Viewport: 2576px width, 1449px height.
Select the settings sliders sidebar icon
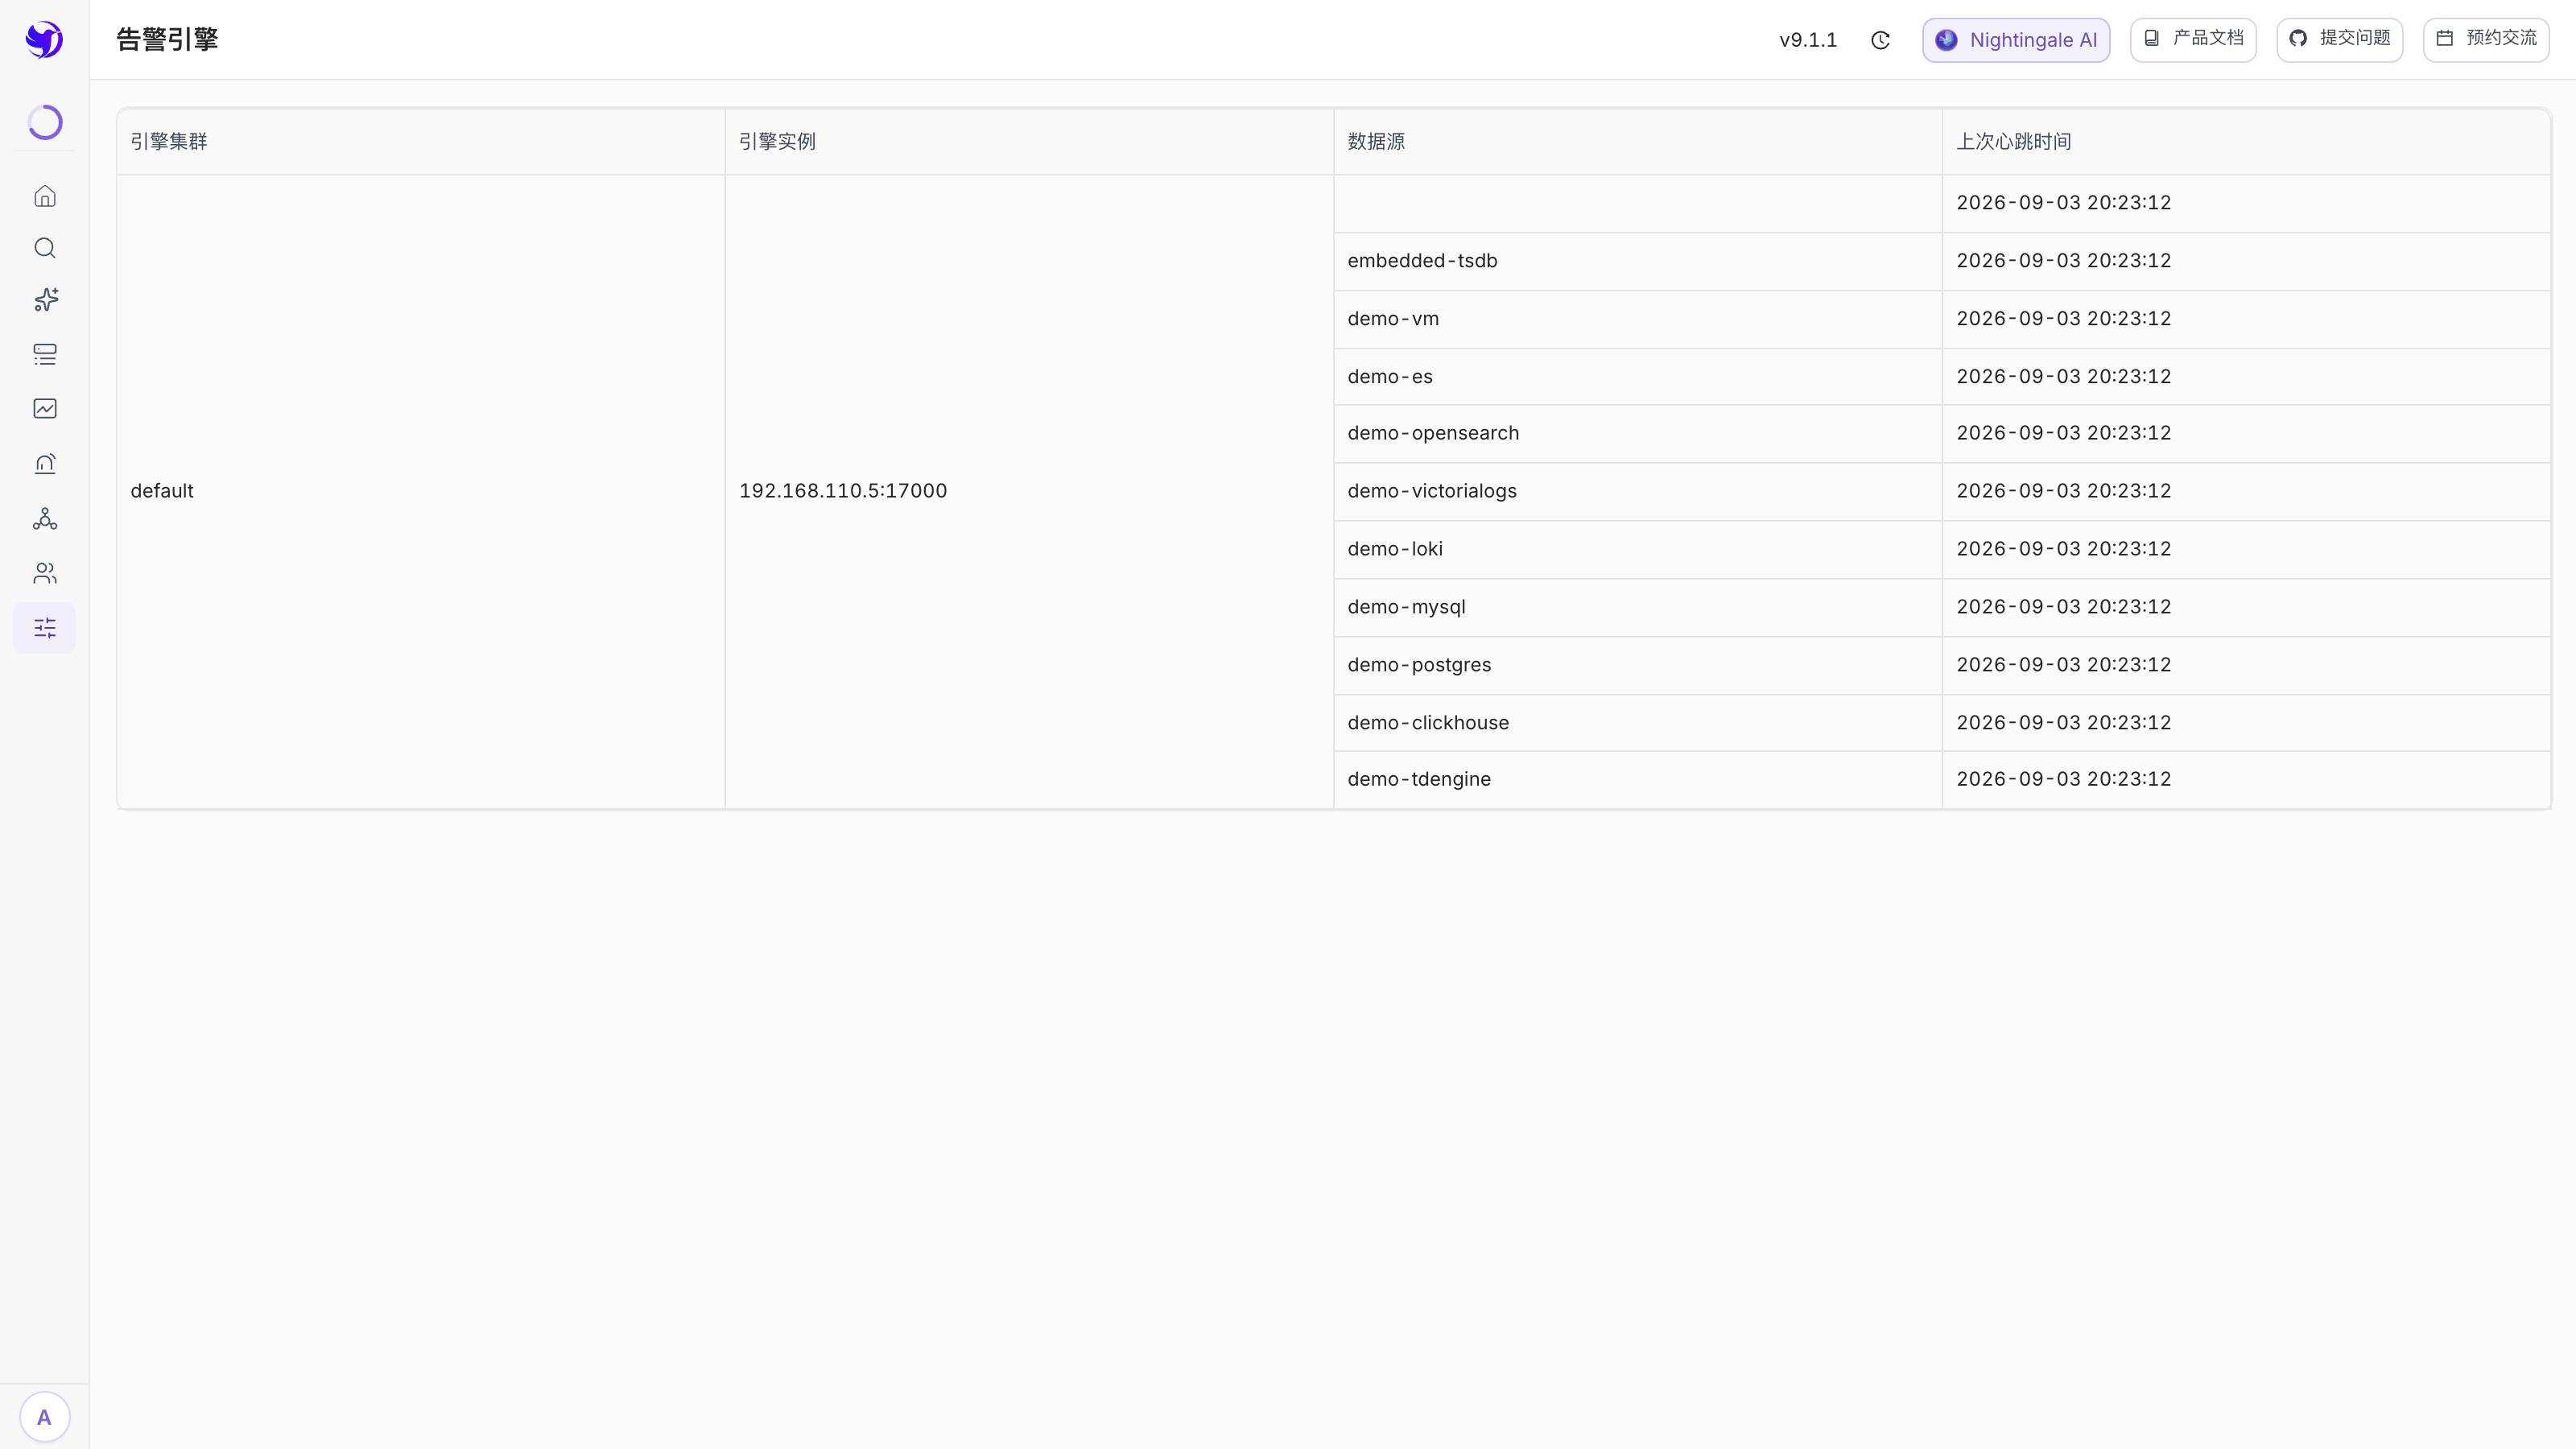click(x=45, y=628)
